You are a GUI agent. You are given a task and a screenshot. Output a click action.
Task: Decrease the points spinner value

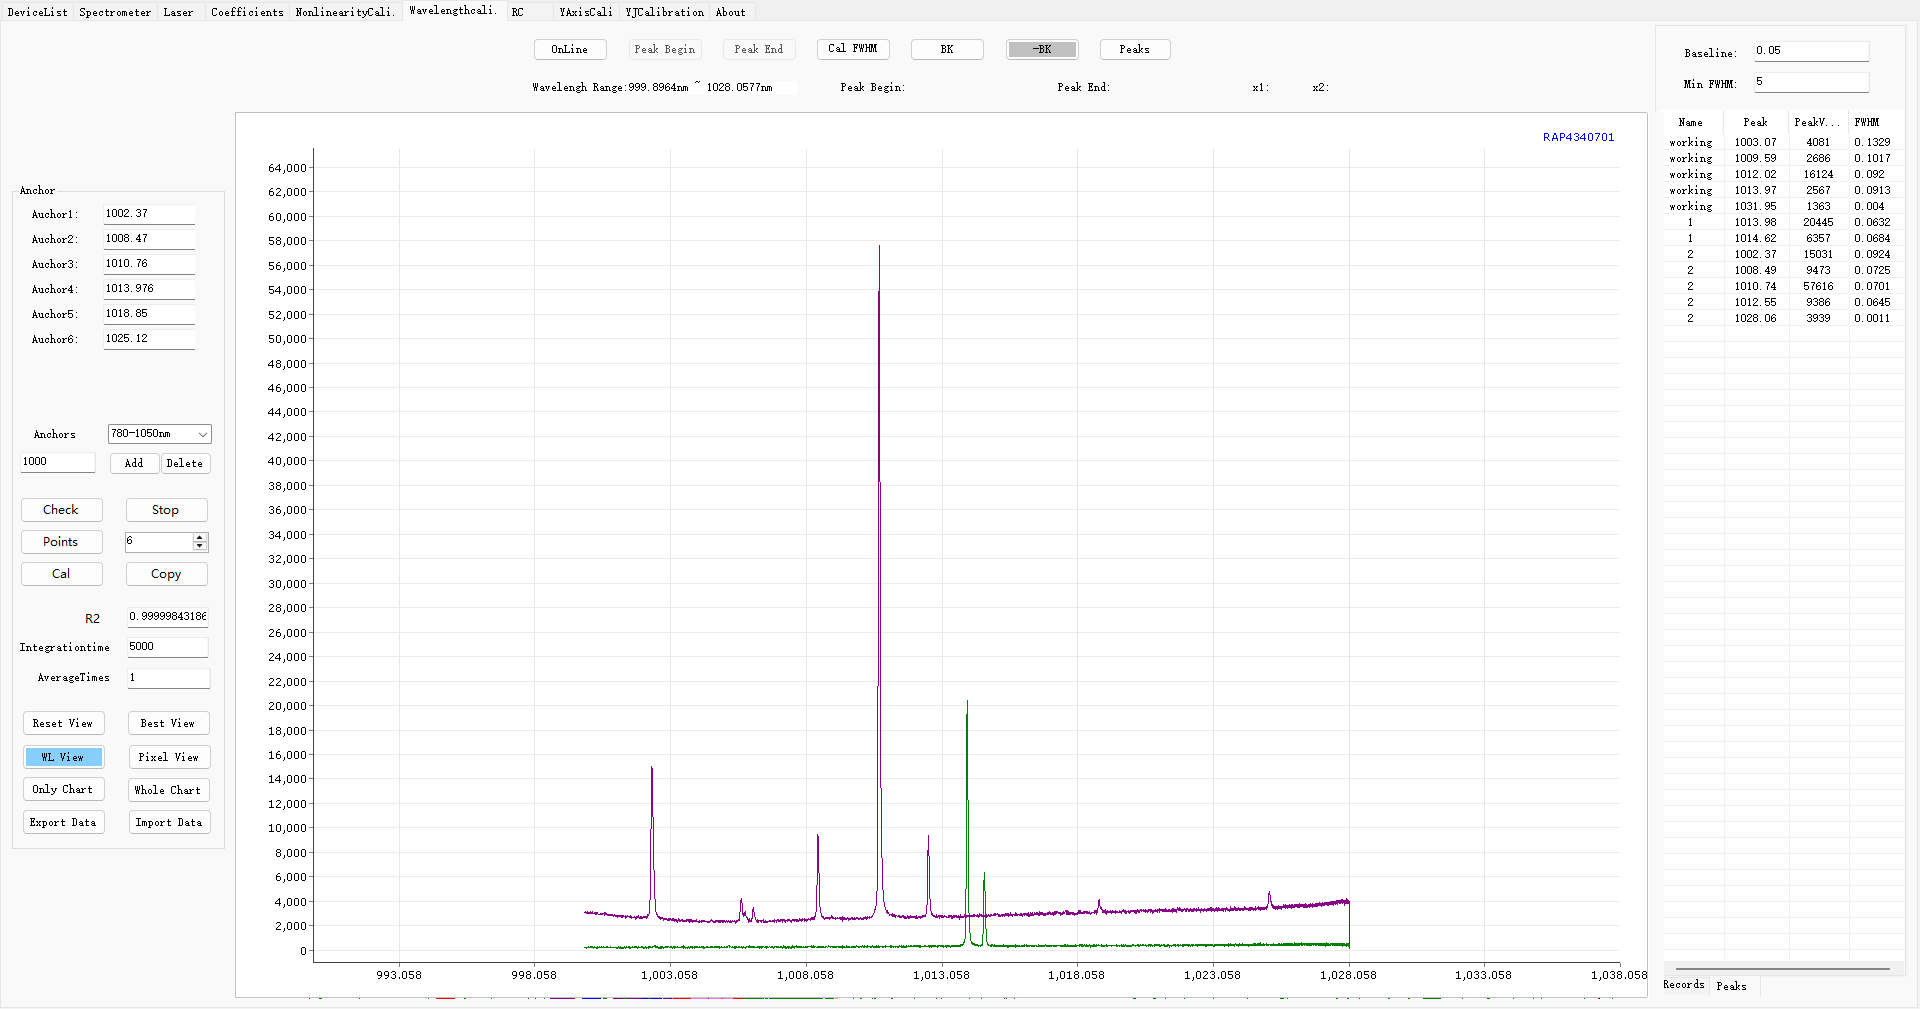200,546
